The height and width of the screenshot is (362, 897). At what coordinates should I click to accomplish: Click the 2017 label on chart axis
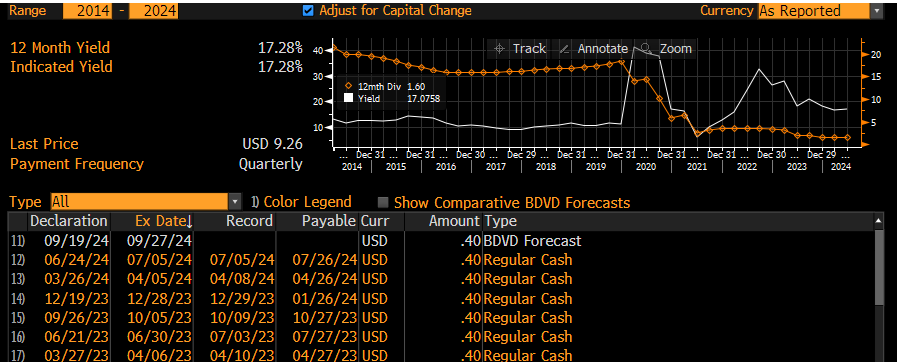[x=495, y=166]
